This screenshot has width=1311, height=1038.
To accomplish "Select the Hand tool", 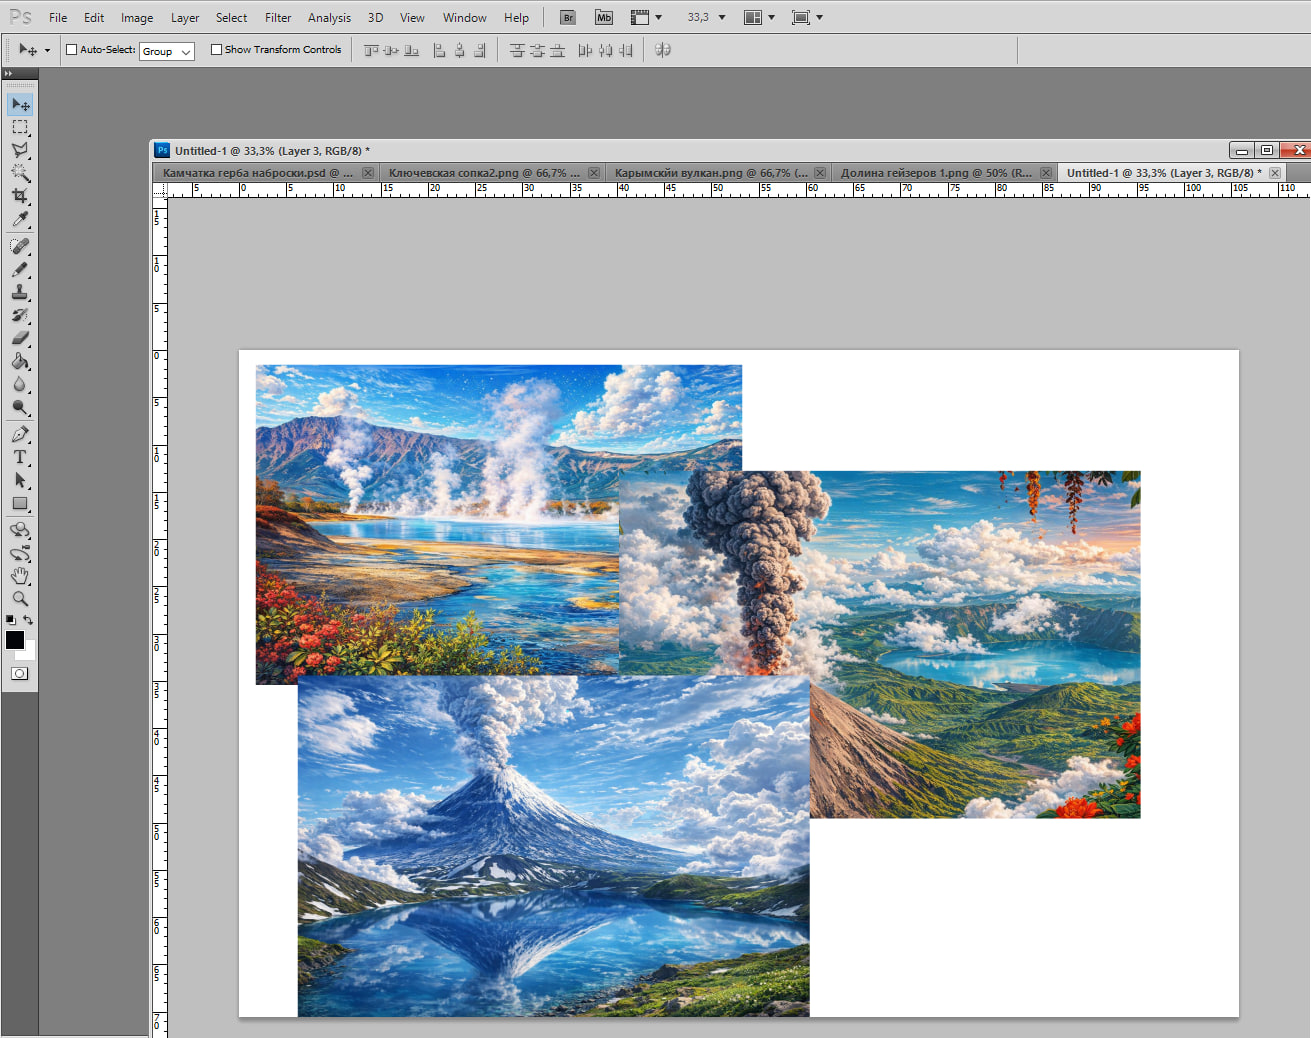I will coord(20,576).
